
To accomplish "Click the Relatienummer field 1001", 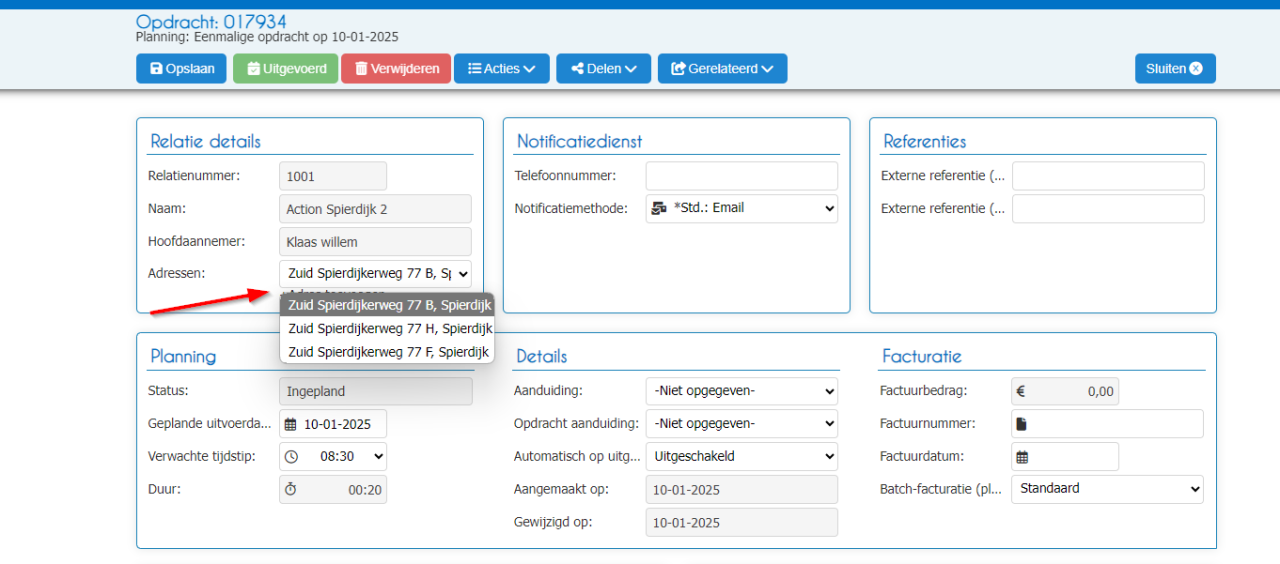I will click(333, 176).
